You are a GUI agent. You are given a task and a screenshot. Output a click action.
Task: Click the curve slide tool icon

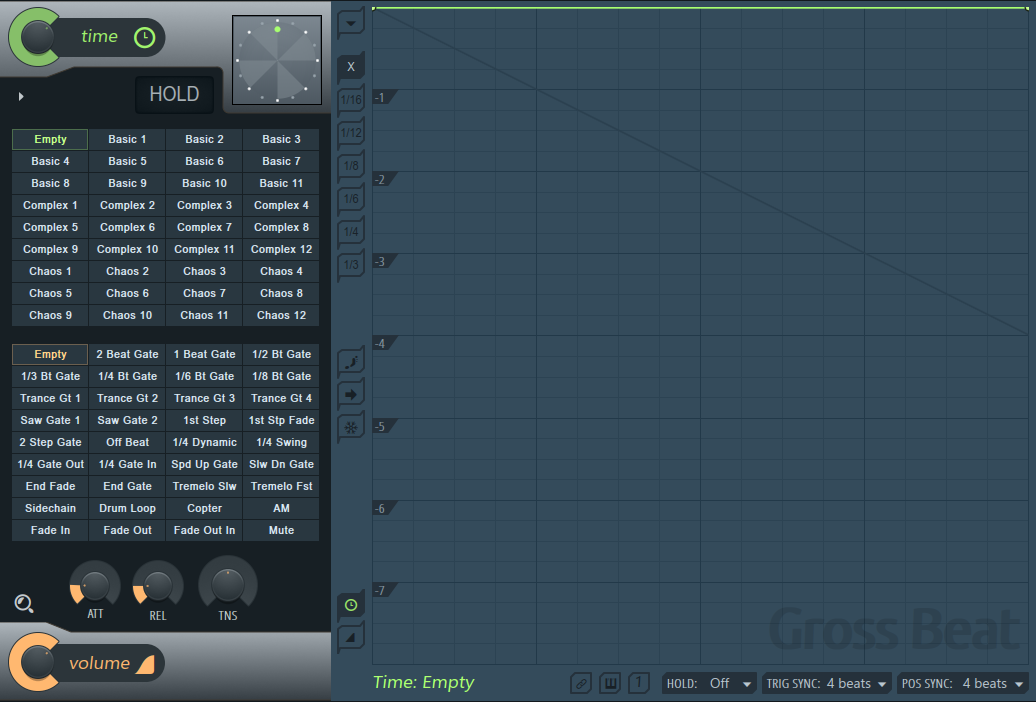coord(351,362)
